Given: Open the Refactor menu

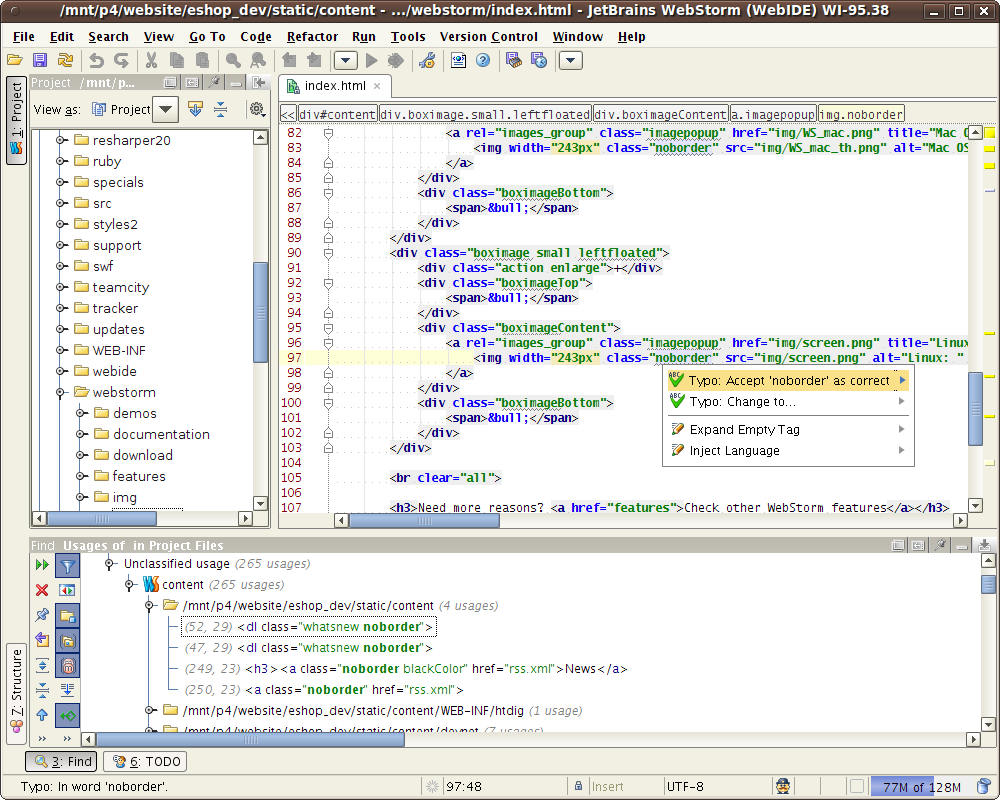Looking at the screenshot, I should click(x=312, y=37).
